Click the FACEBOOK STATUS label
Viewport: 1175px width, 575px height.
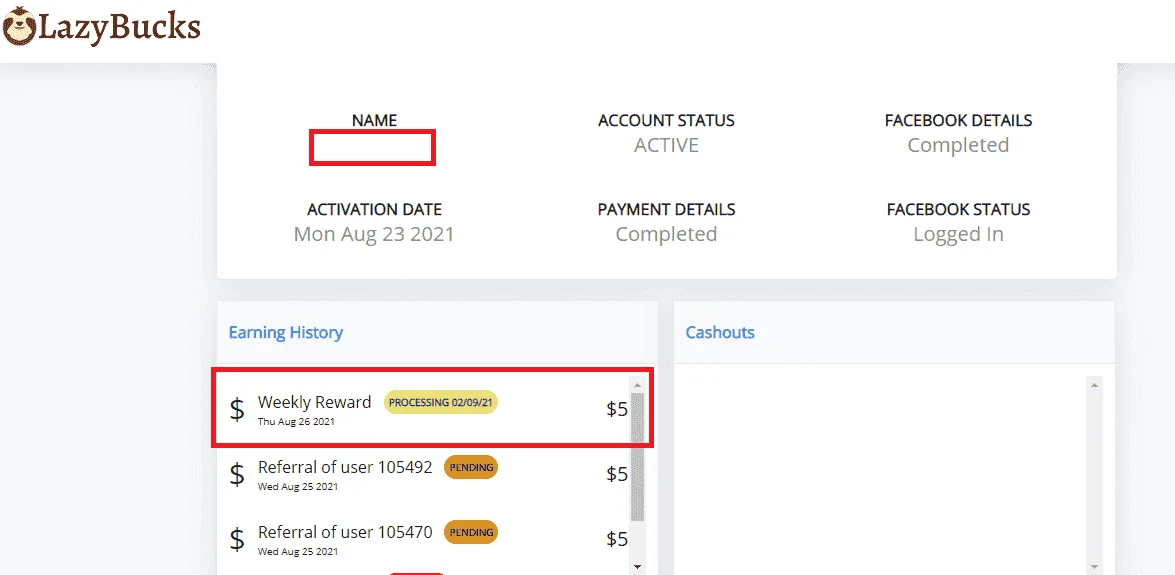[x=958, y=209]
